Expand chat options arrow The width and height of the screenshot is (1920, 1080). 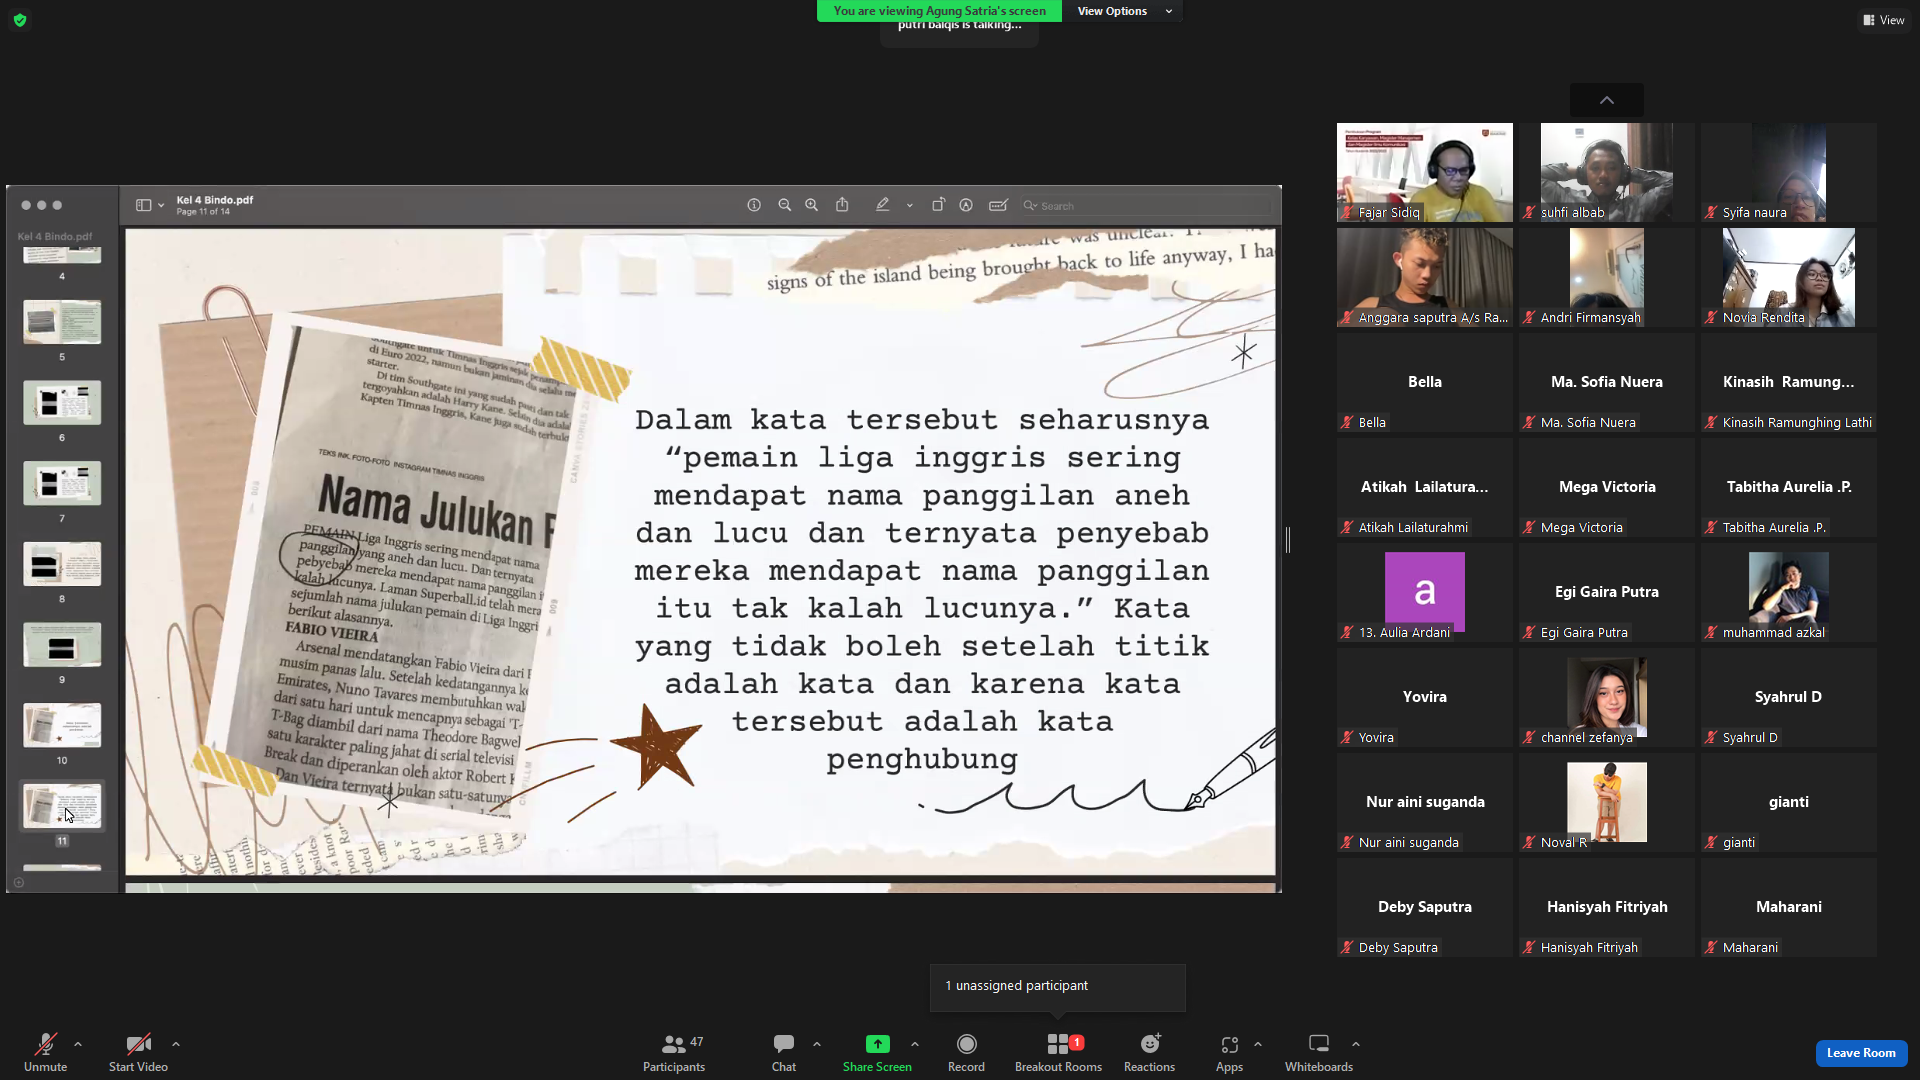click(x=817, y=1044)
